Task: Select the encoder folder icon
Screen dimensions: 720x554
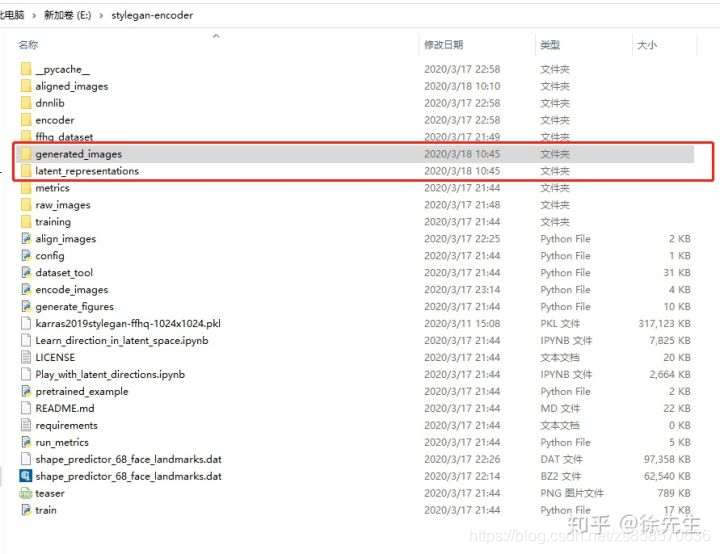Action: pyautogui.click(x=26, y=120)
